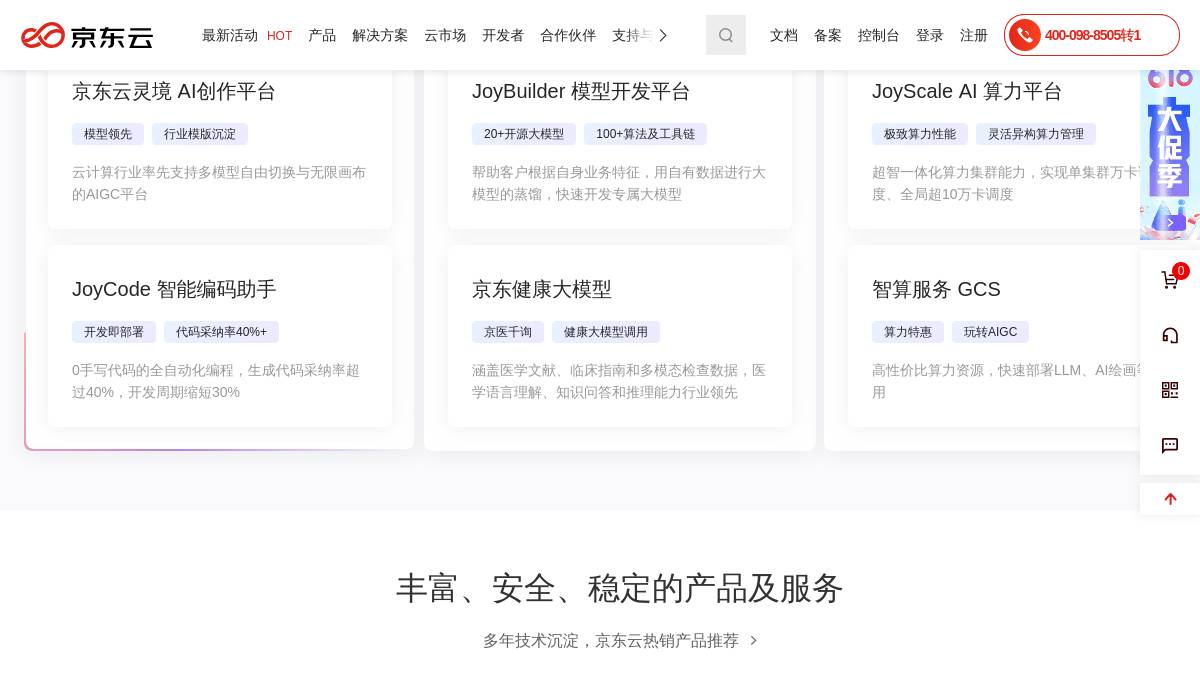Open the 云市场 menu

[445, 35]
